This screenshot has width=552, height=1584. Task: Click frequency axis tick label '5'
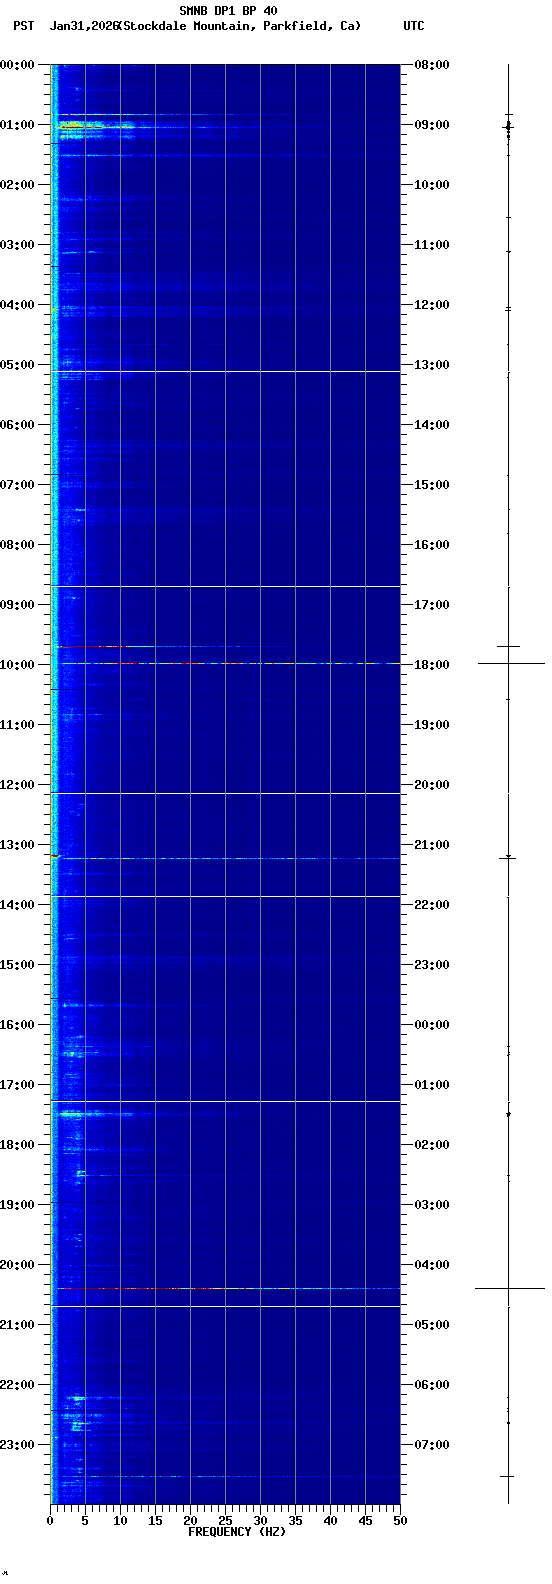(x=85, y=1521)
